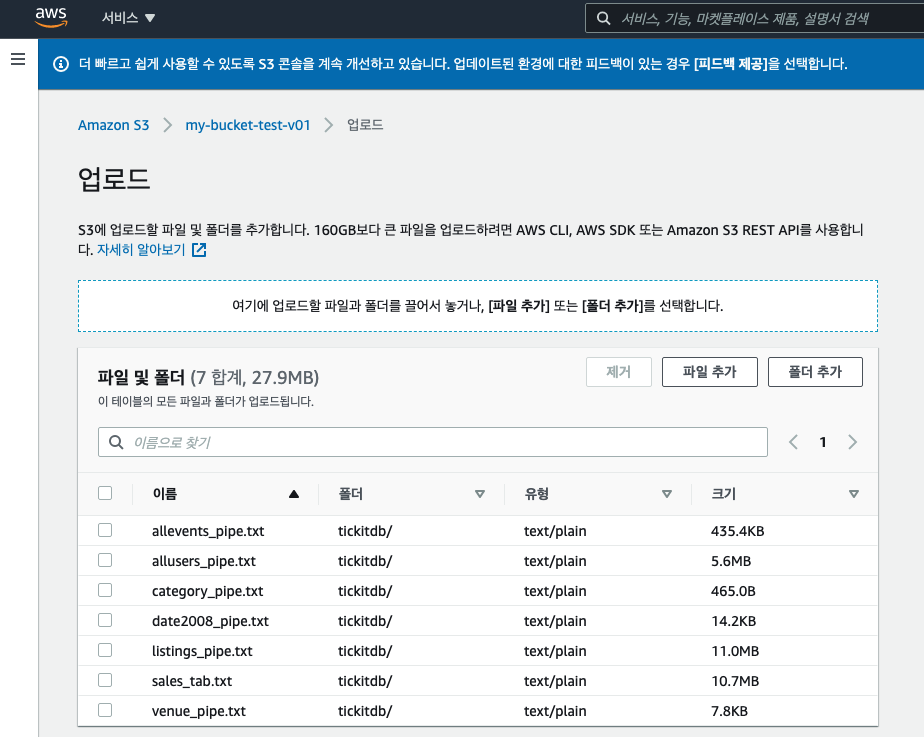Click the 폴더 추가 add folder button
924x737 pixels.
[815, 372]
